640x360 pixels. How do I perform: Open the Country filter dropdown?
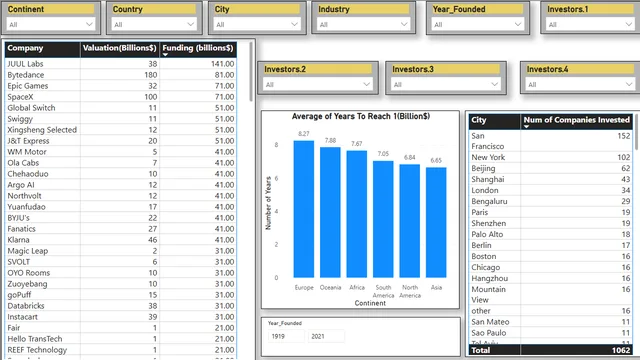click(x=154, y=24)
